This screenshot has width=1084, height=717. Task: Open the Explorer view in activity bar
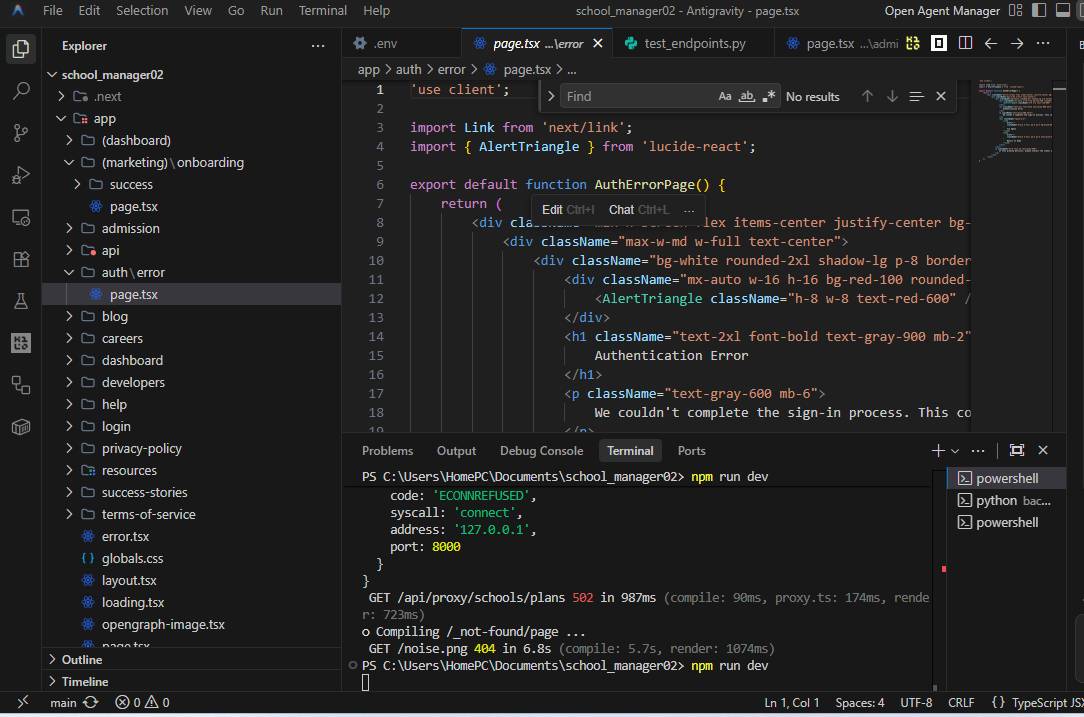point(21,49)
